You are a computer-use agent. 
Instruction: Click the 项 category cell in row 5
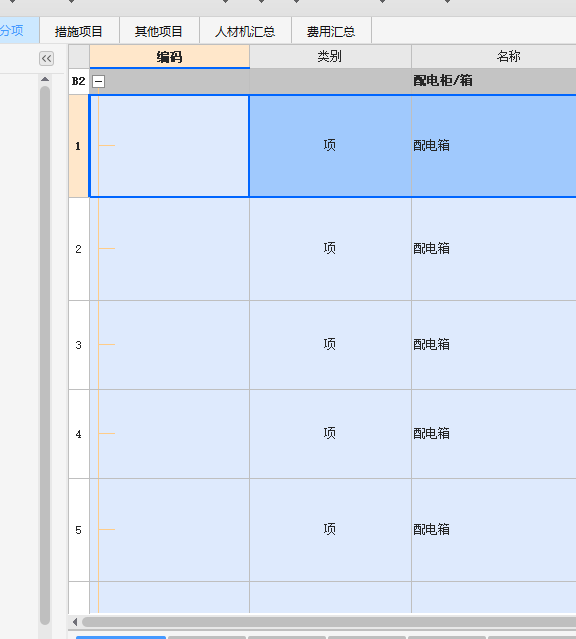point(330,530)
